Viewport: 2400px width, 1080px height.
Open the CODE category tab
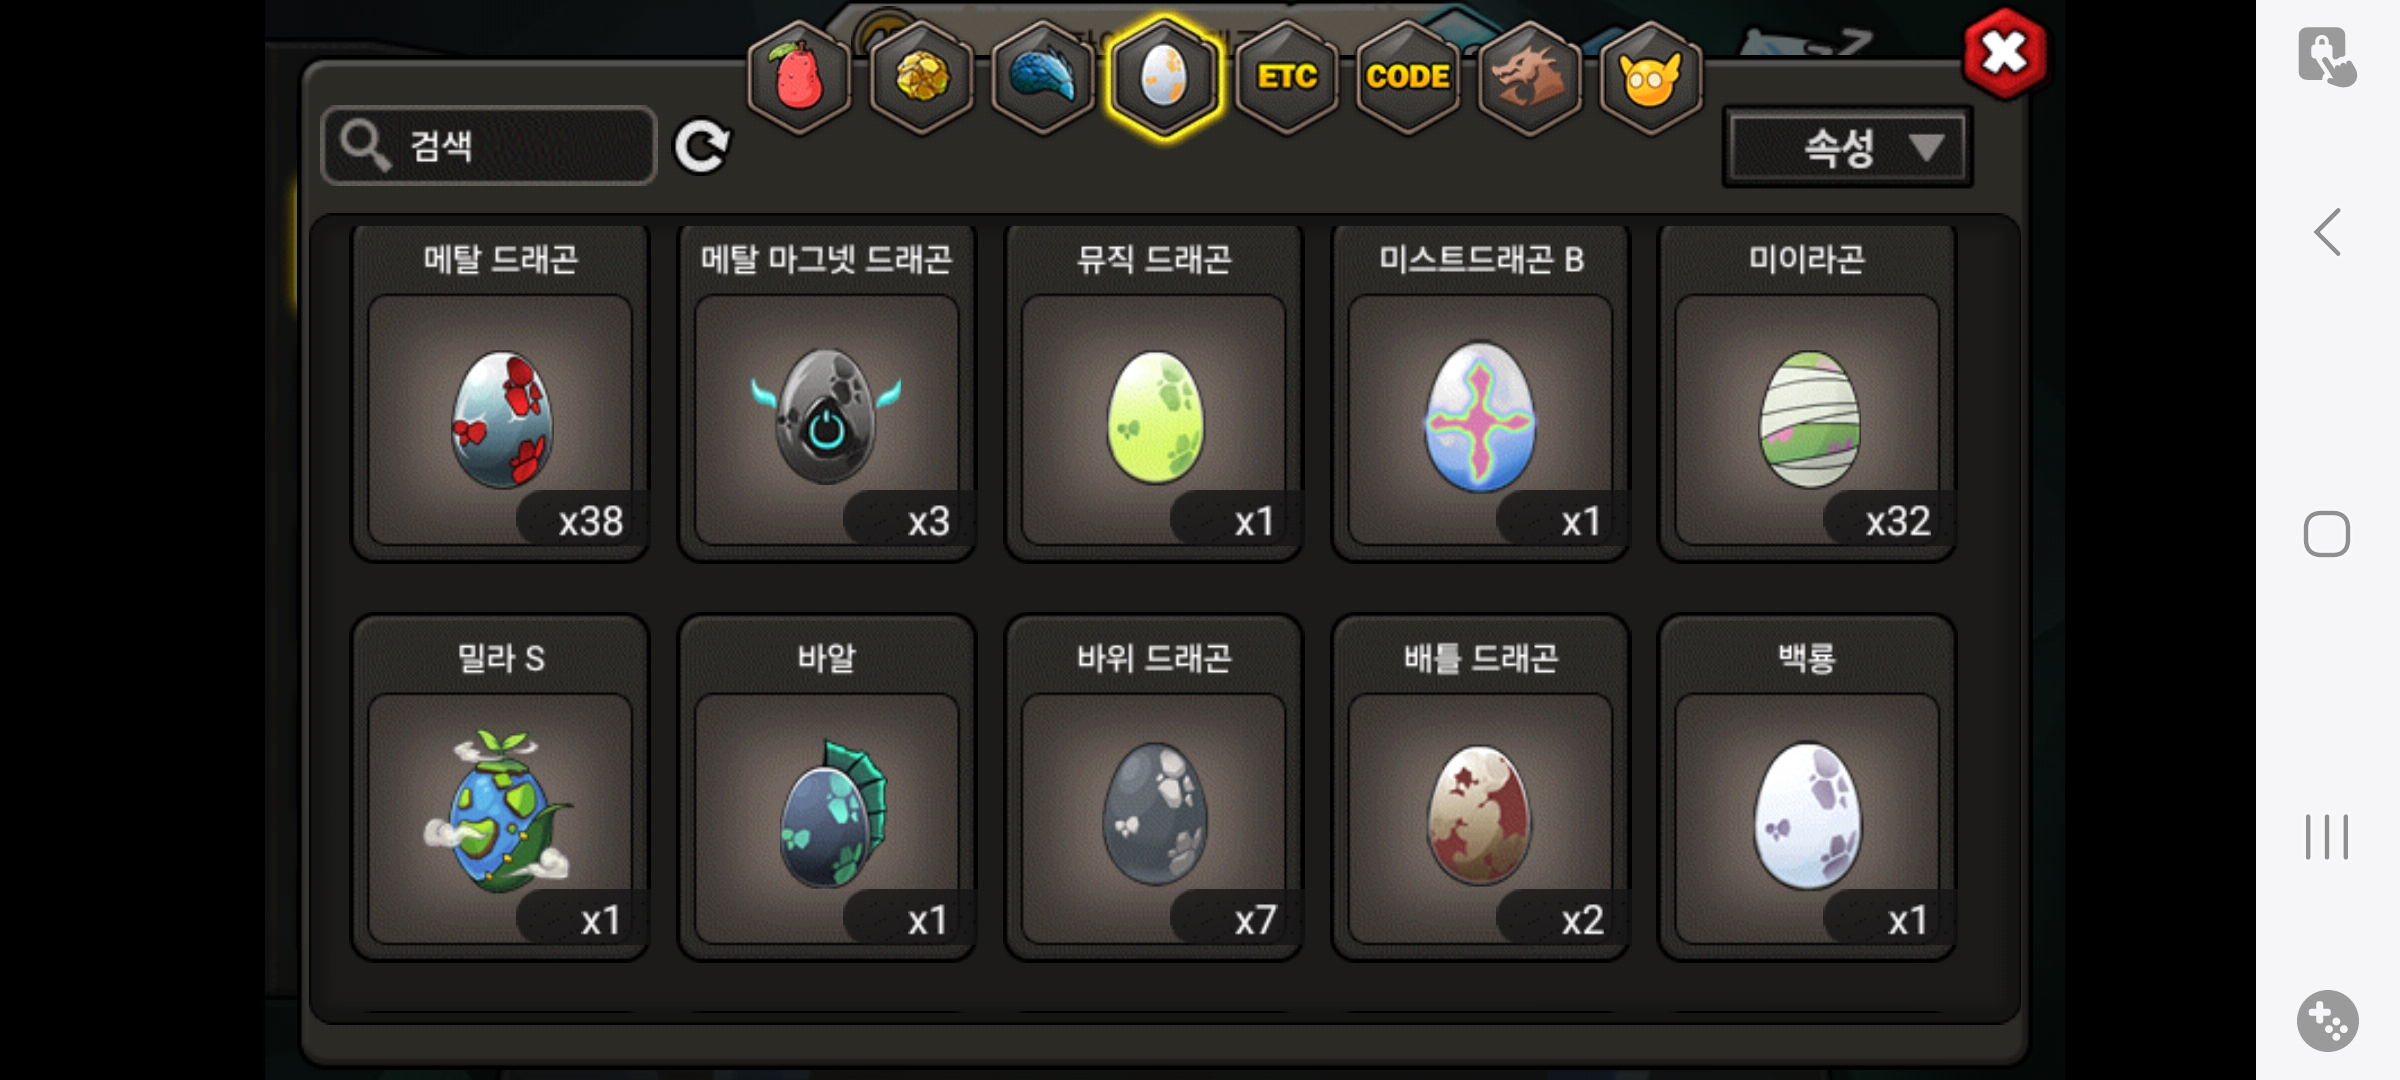pyautogui.click(x=1408, y=77)
